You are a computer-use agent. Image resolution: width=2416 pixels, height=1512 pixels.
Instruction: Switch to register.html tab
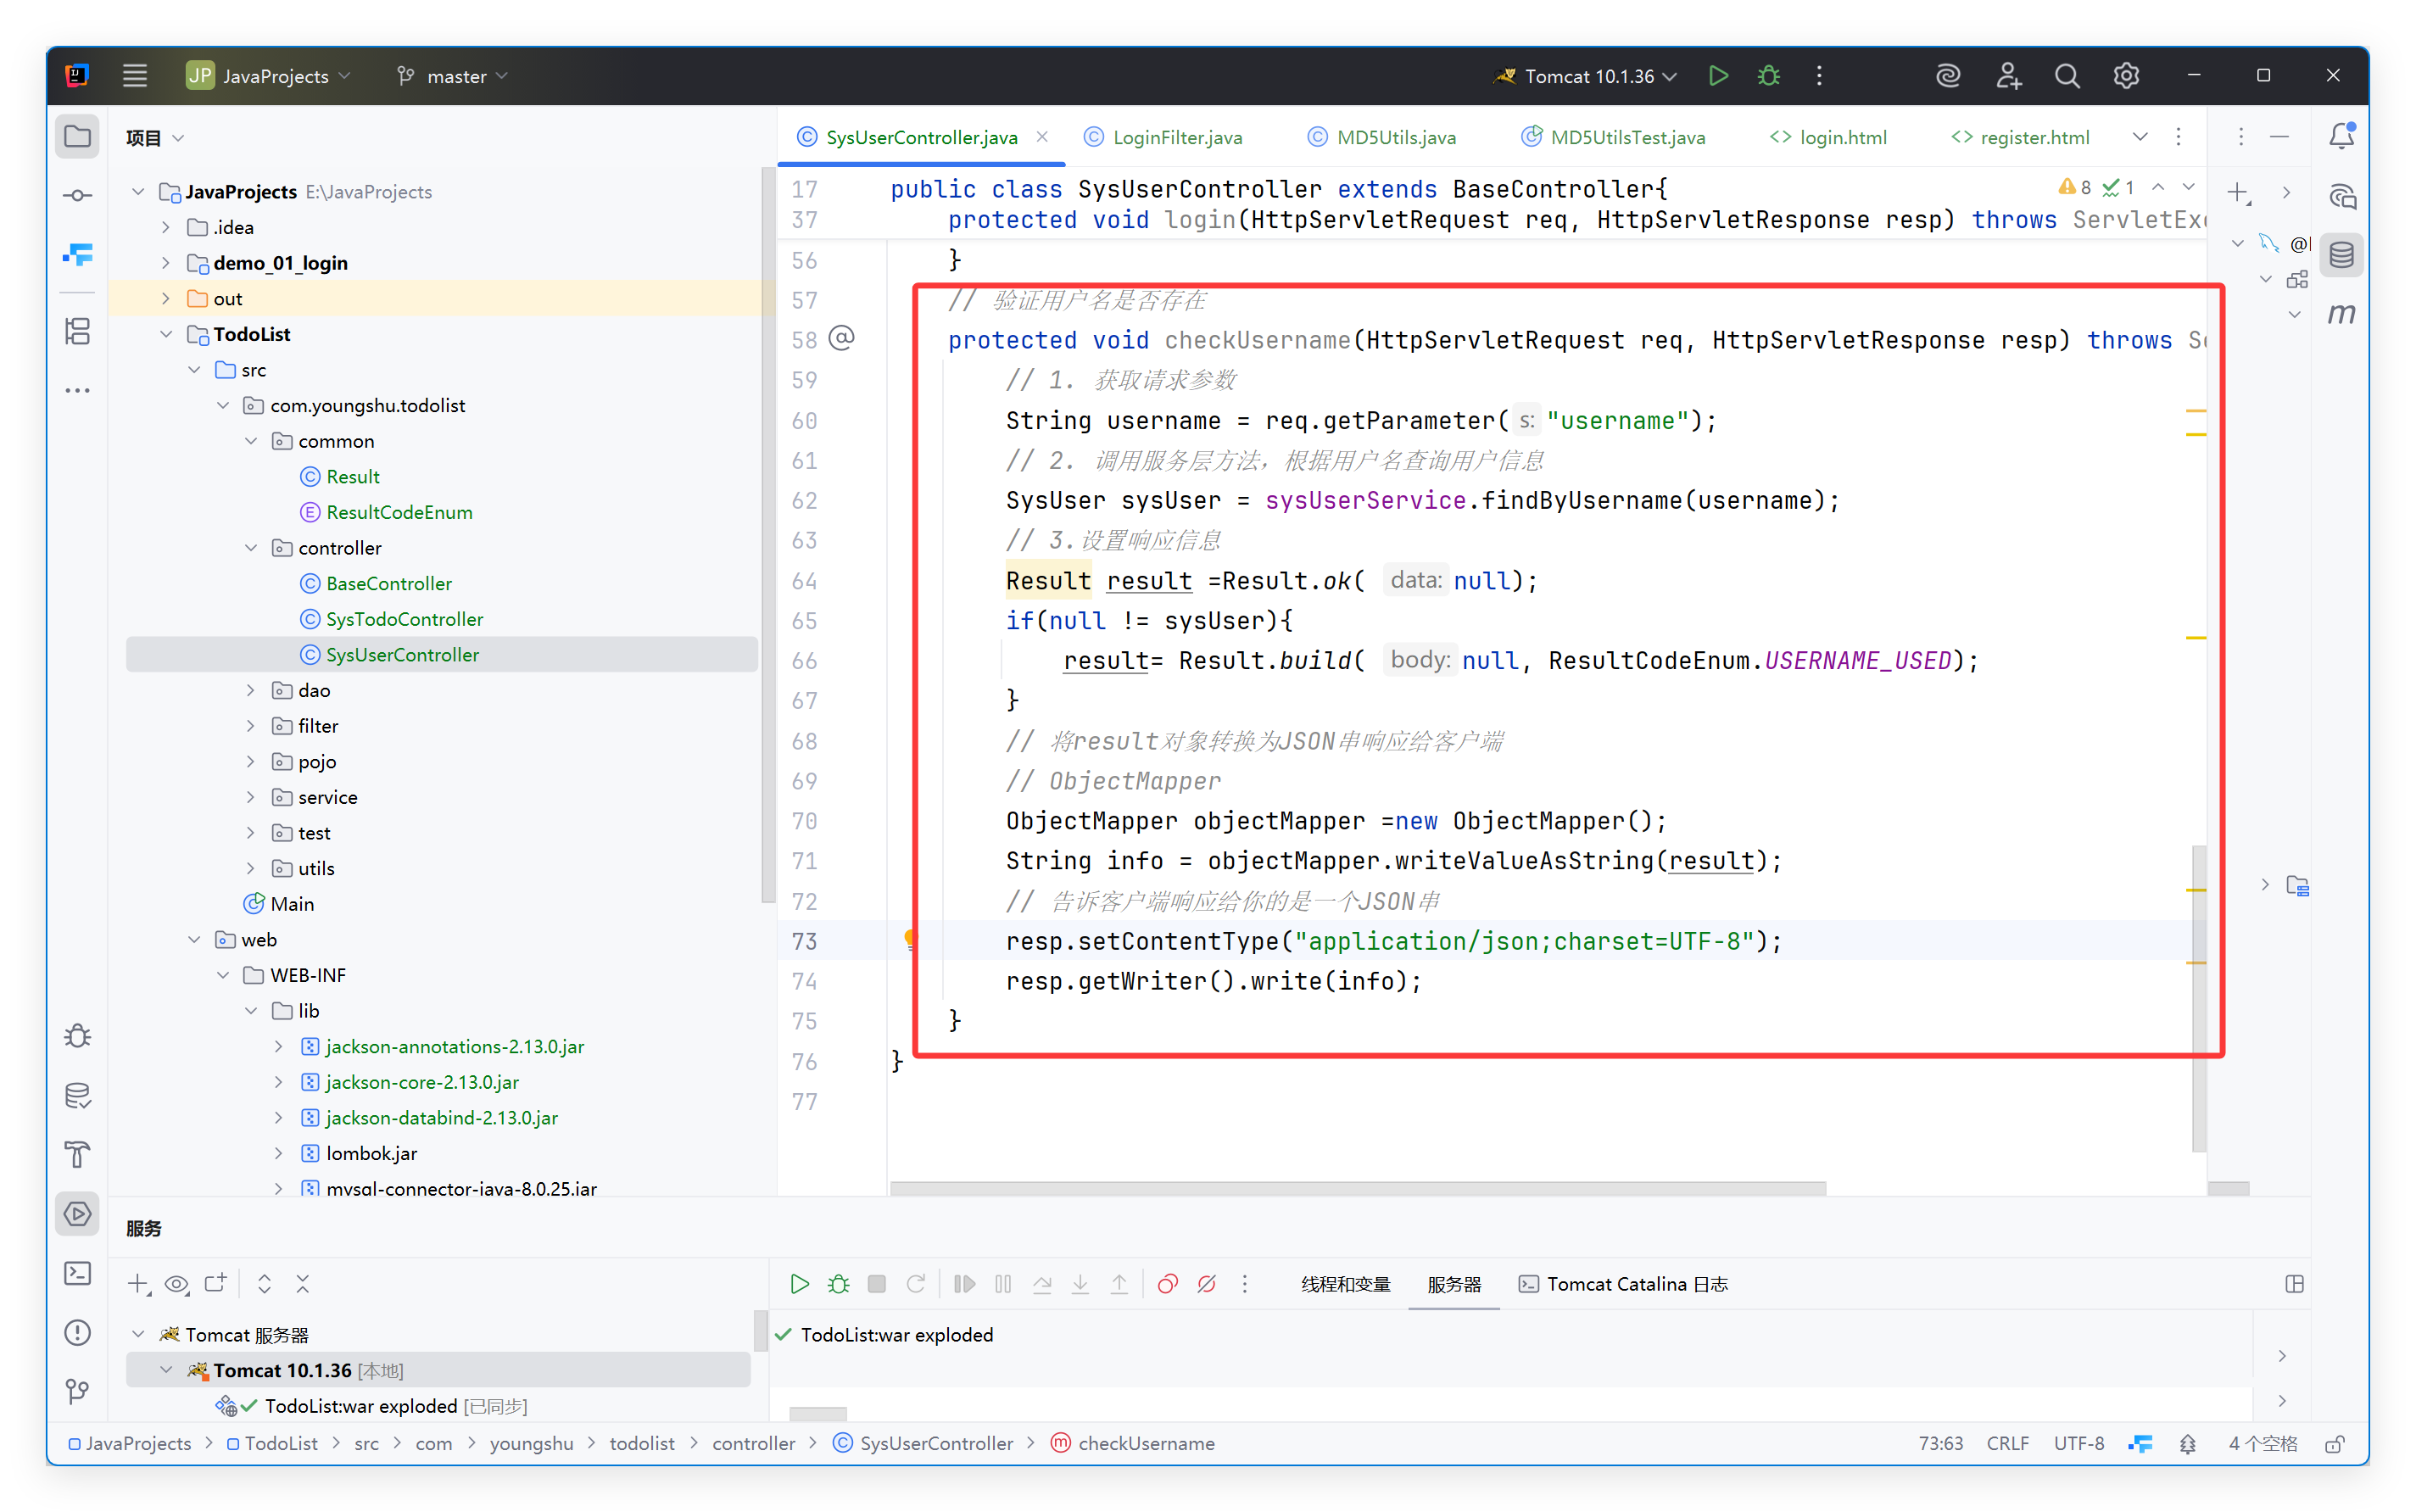2020,137
